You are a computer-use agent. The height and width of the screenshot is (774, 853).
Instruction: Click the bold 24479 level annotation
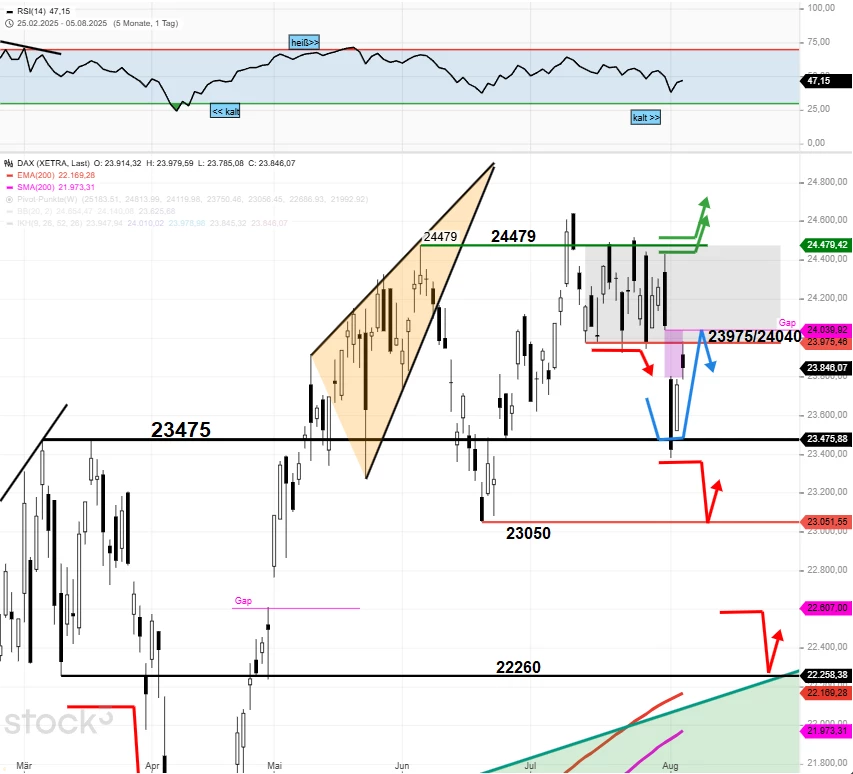(513, 236)
